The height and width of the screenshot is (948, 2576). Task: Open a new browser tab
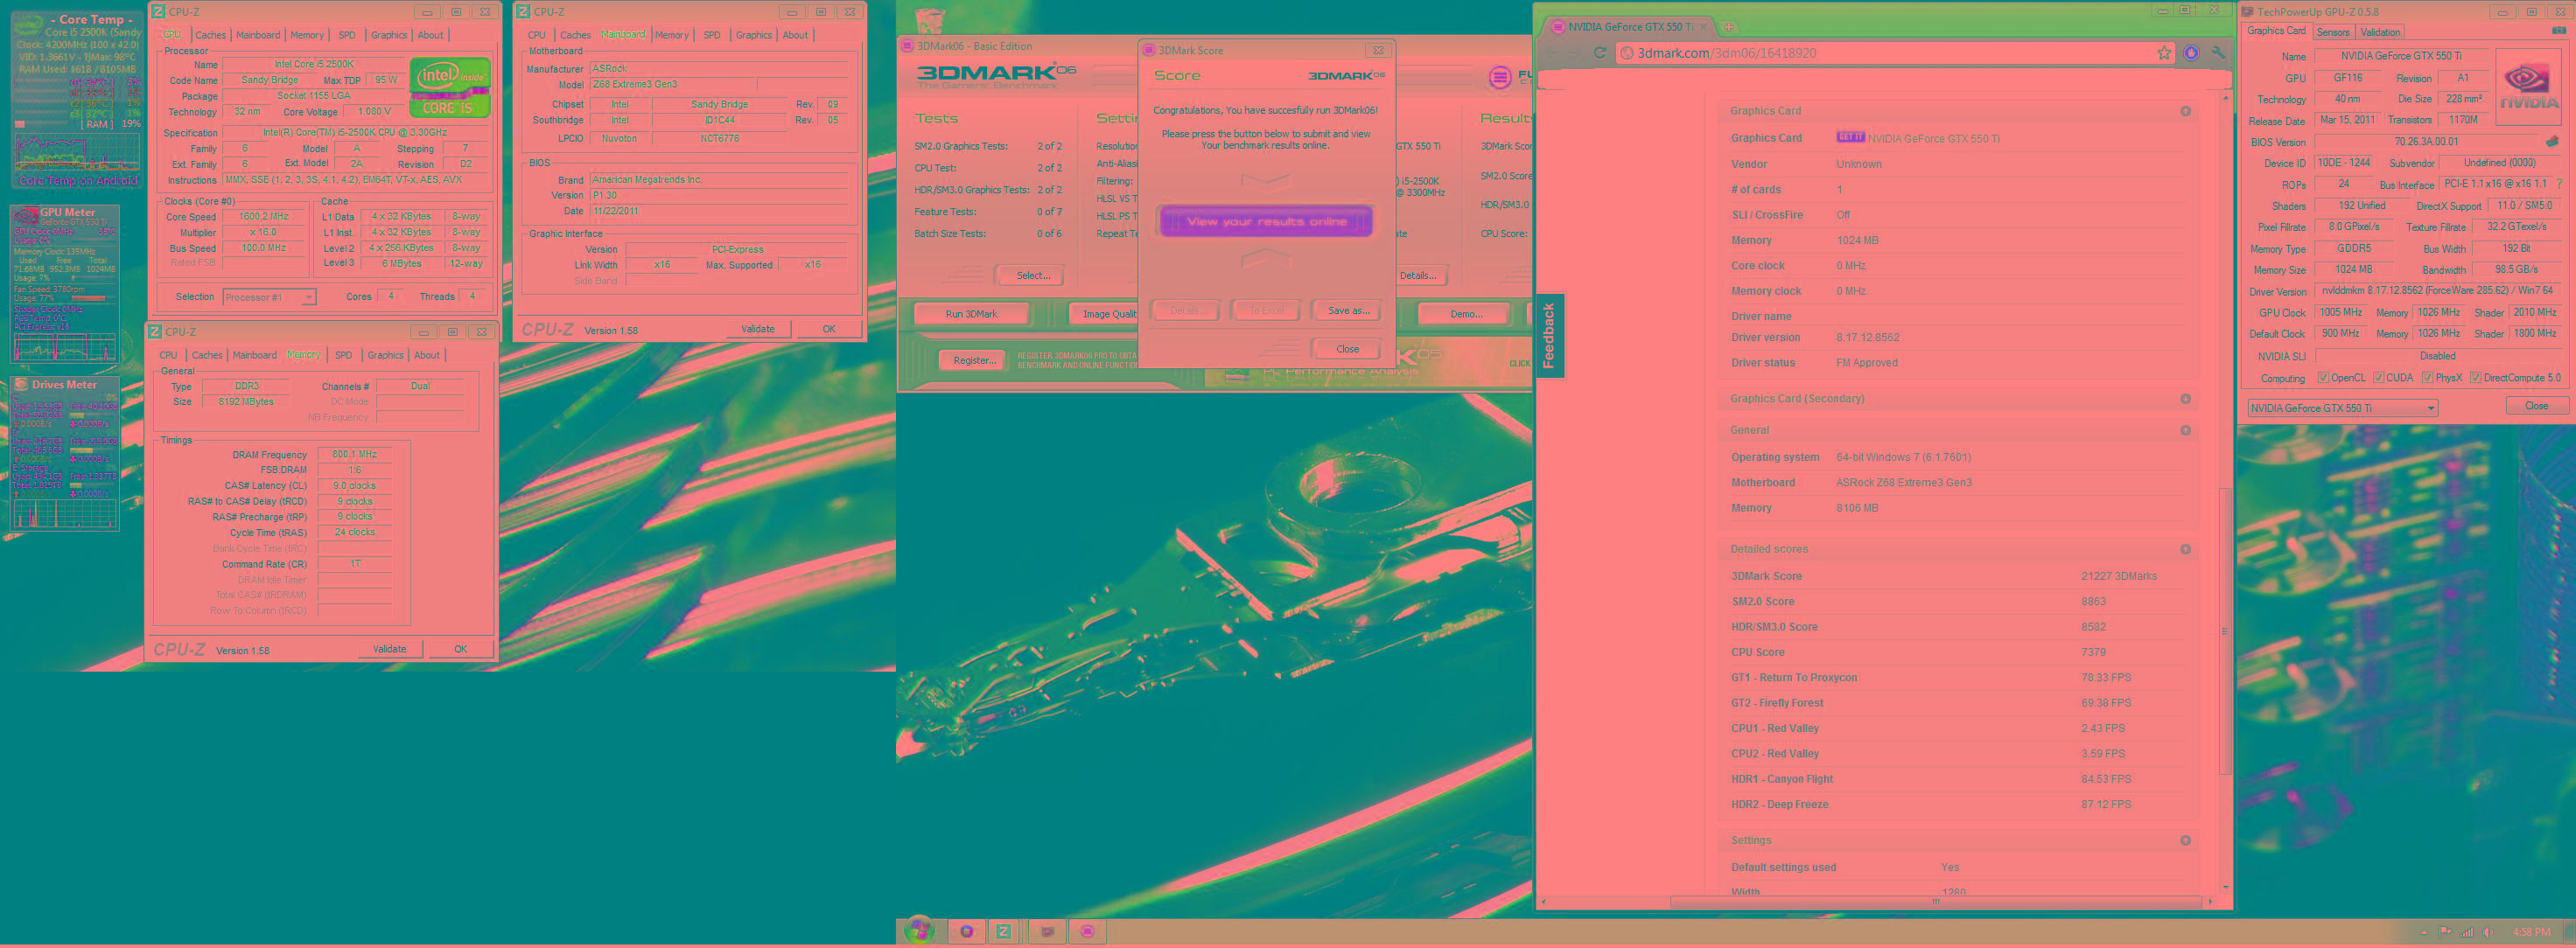coord(1729,27)
